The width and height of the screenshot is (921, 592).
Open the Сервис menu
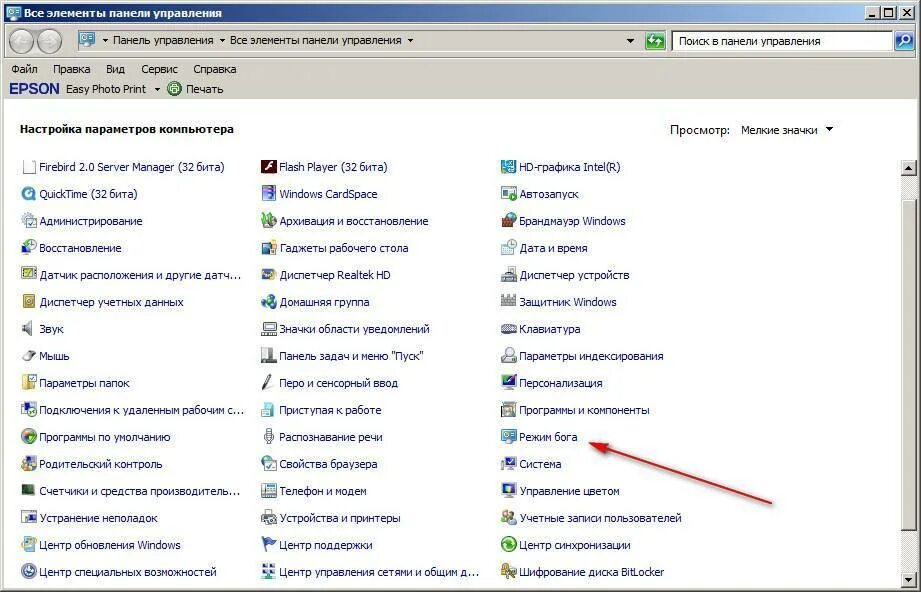click(159, 69)
